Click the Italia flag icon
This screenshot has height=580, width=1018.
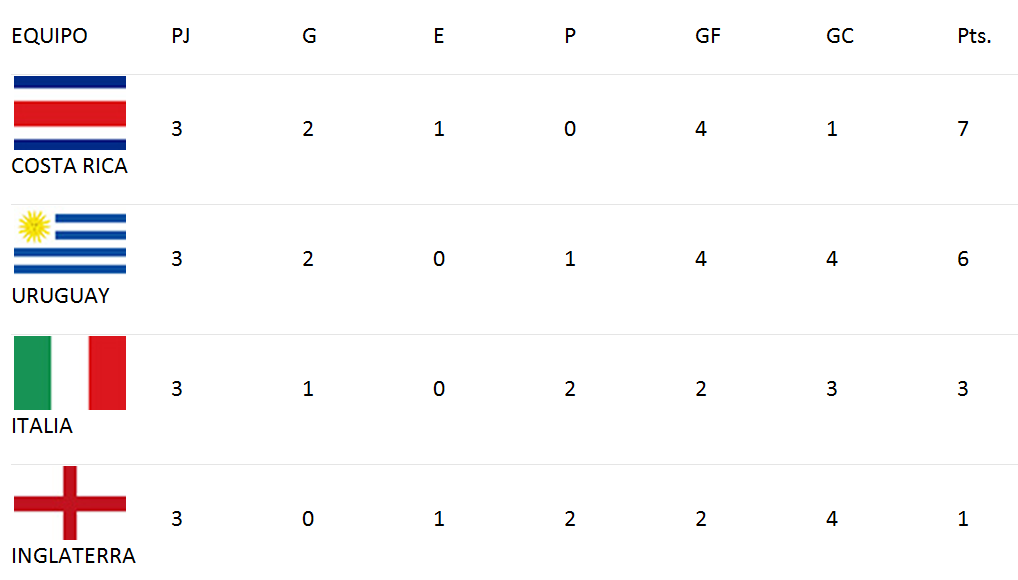[x=70, y=373]
